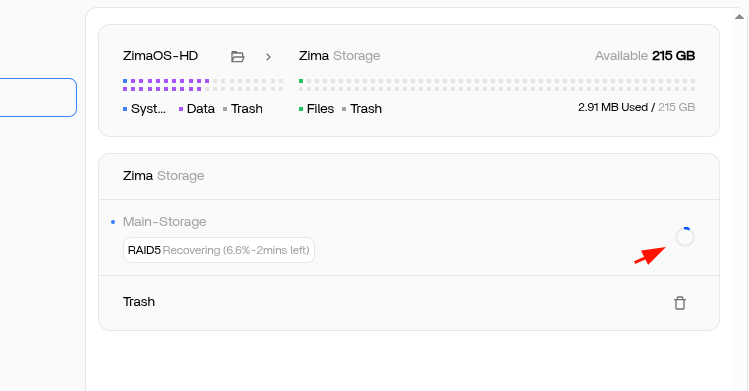Image resolution: width=749 pixels, height=391 pixels.
Task: Click the Trash legend under Zima Storage
Action: [362, 109]
